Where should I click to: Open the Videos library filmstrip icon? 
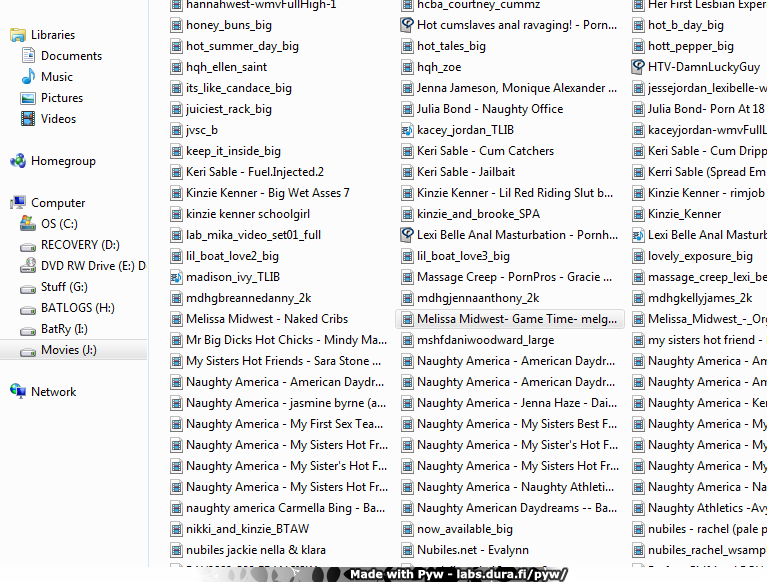28,119
